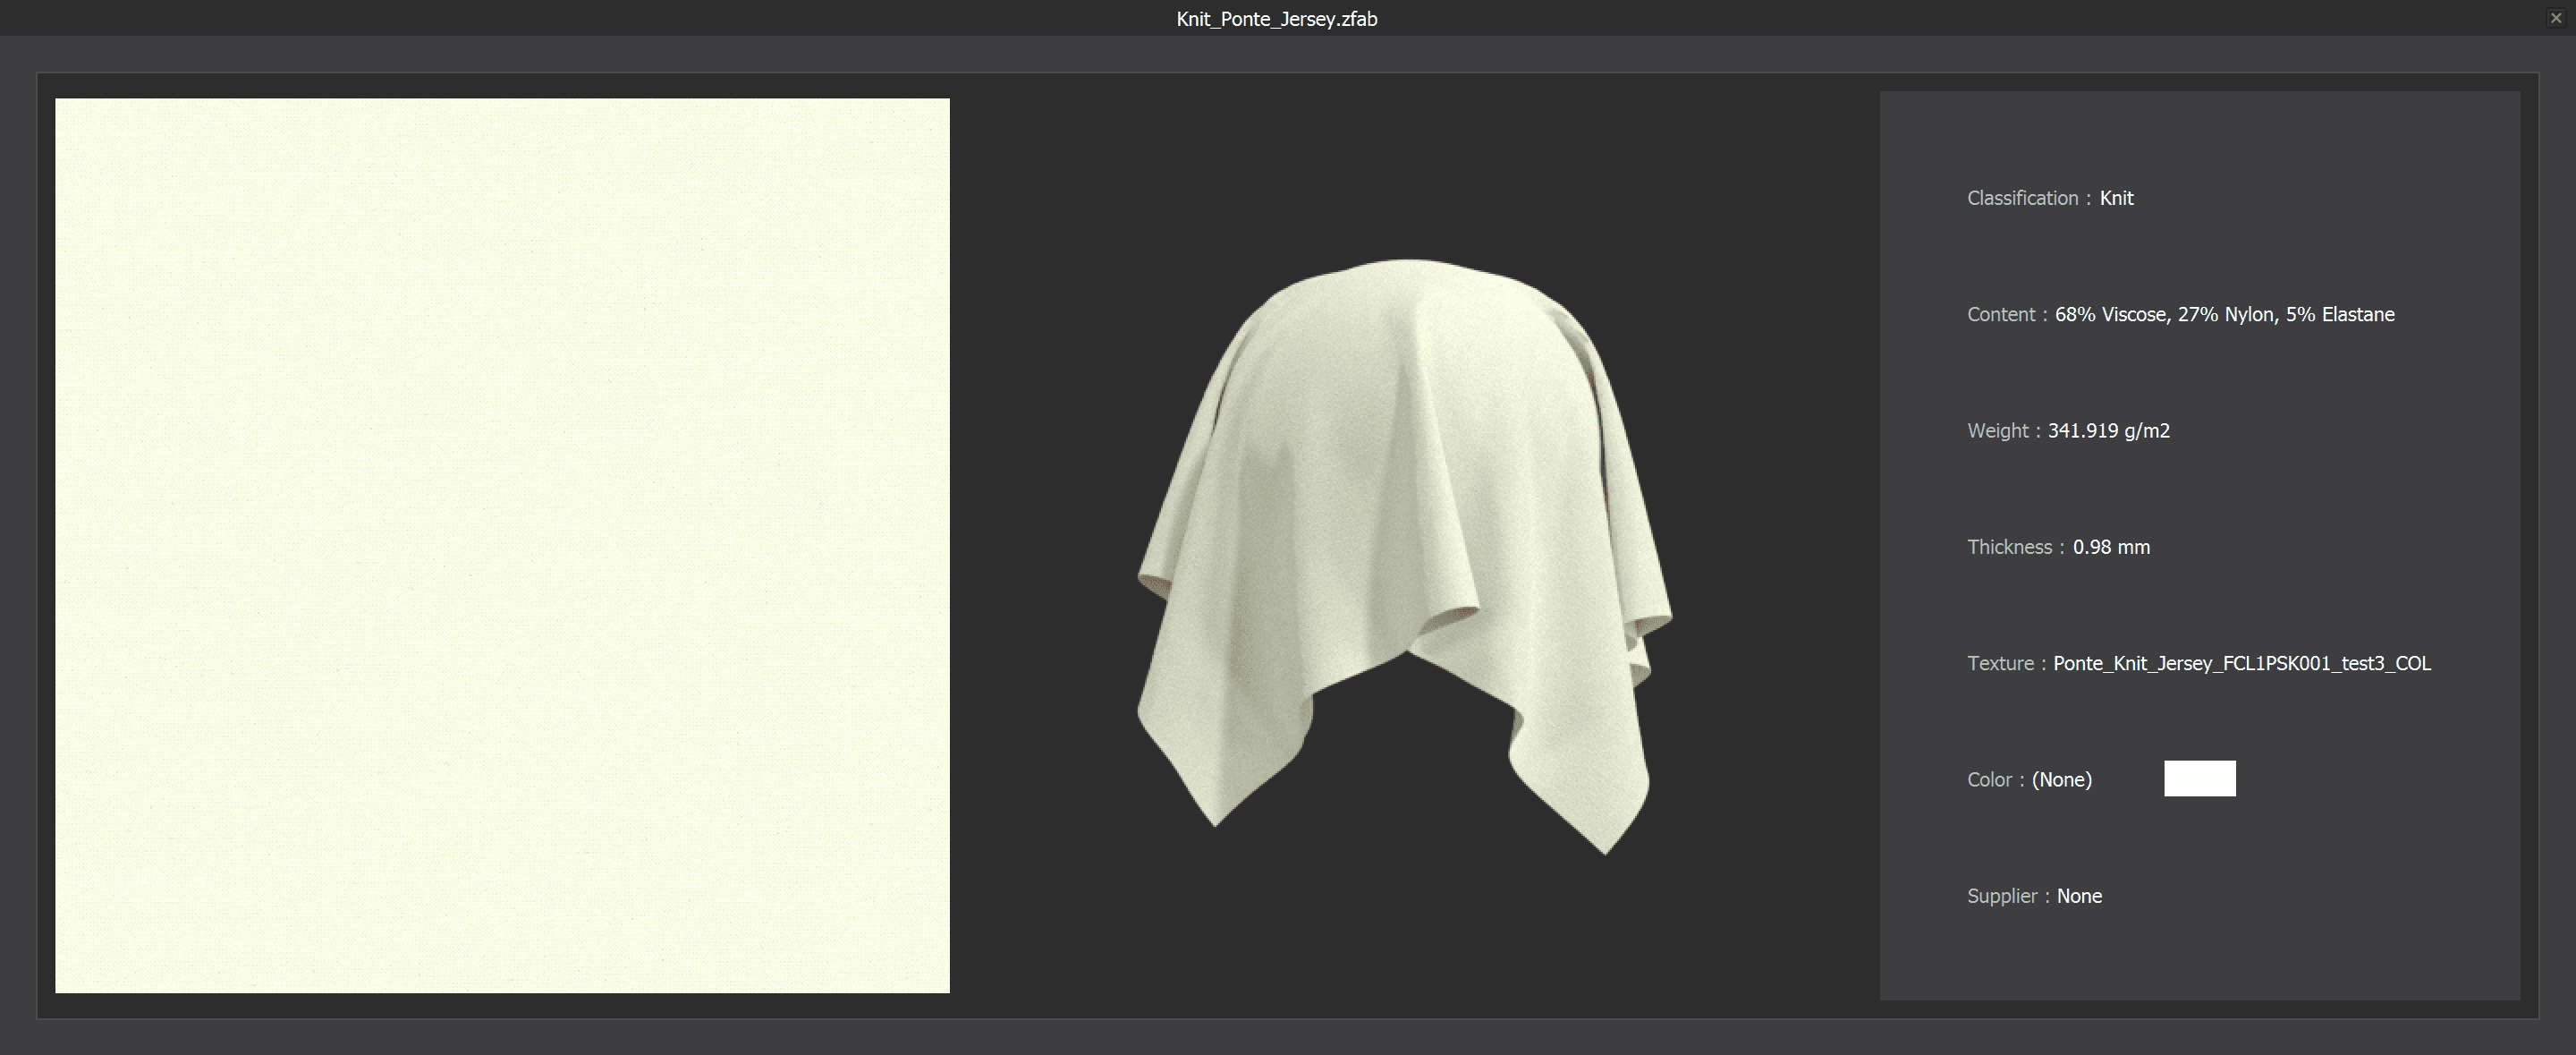Click the white color swatch beside Color
The width and height of the screenshot is (2576, 1055).
pos(2200,779)
